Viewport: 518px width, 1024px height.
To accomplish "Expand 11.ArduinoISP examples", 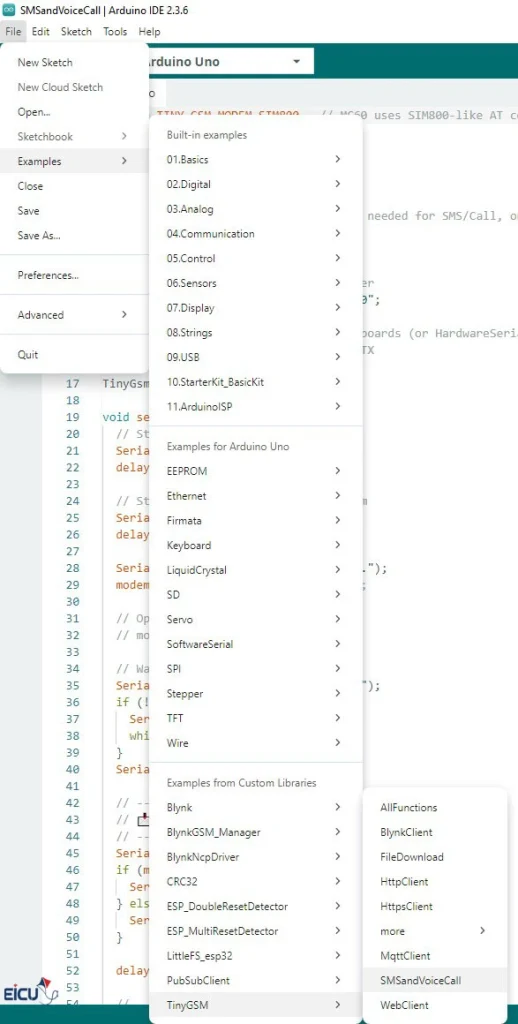I will (255, 406).
